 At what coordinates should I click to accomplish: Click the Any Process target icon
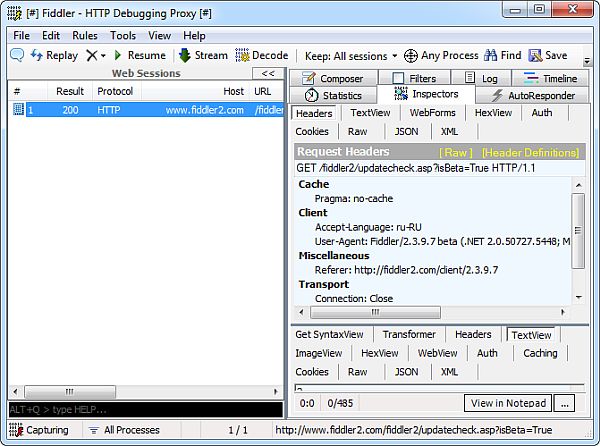pyautogui.click(x=410, y=56)
